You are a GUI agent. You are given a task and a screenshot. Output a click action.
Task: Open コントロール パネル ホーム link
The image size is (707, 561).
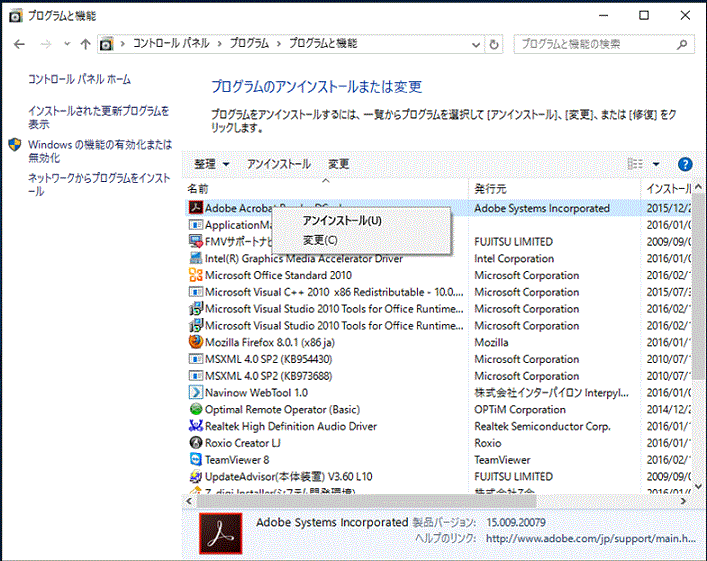(x=79, y=79)
